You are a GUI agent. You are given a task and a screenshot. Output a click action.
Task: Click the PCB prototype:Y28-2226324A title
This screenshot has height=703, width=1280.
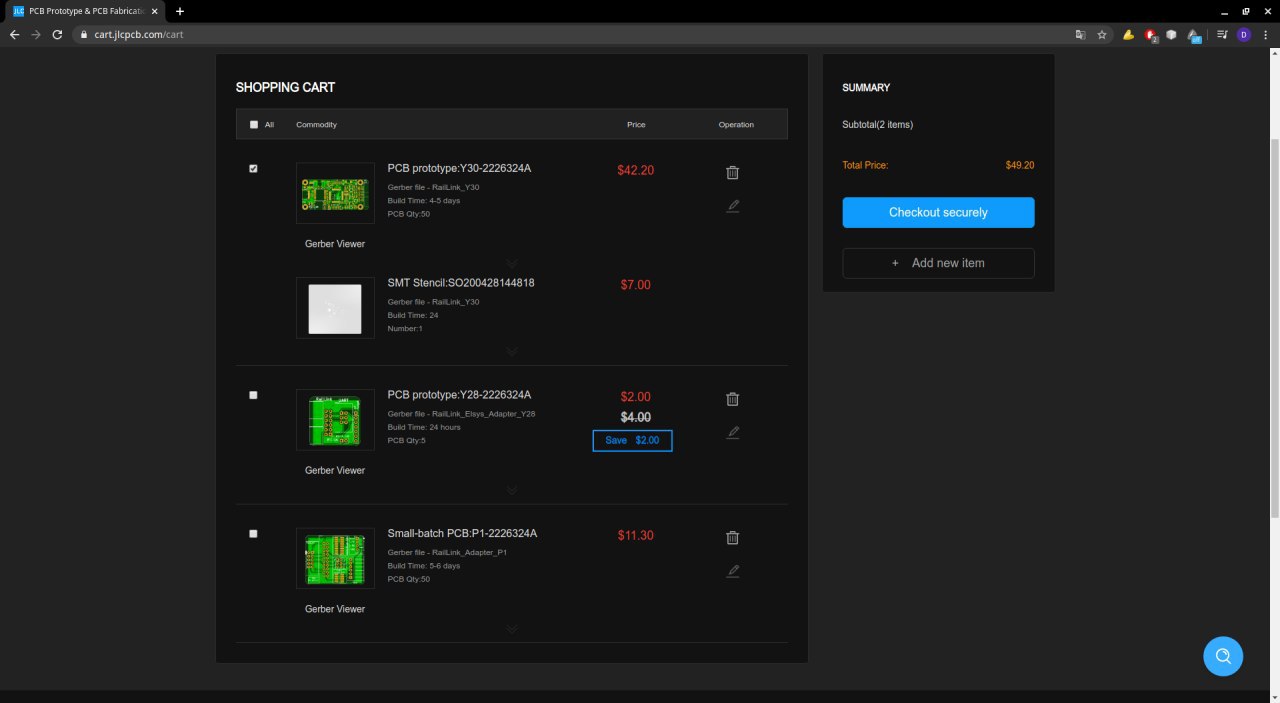pyautogui.click(x=459, y=395)
